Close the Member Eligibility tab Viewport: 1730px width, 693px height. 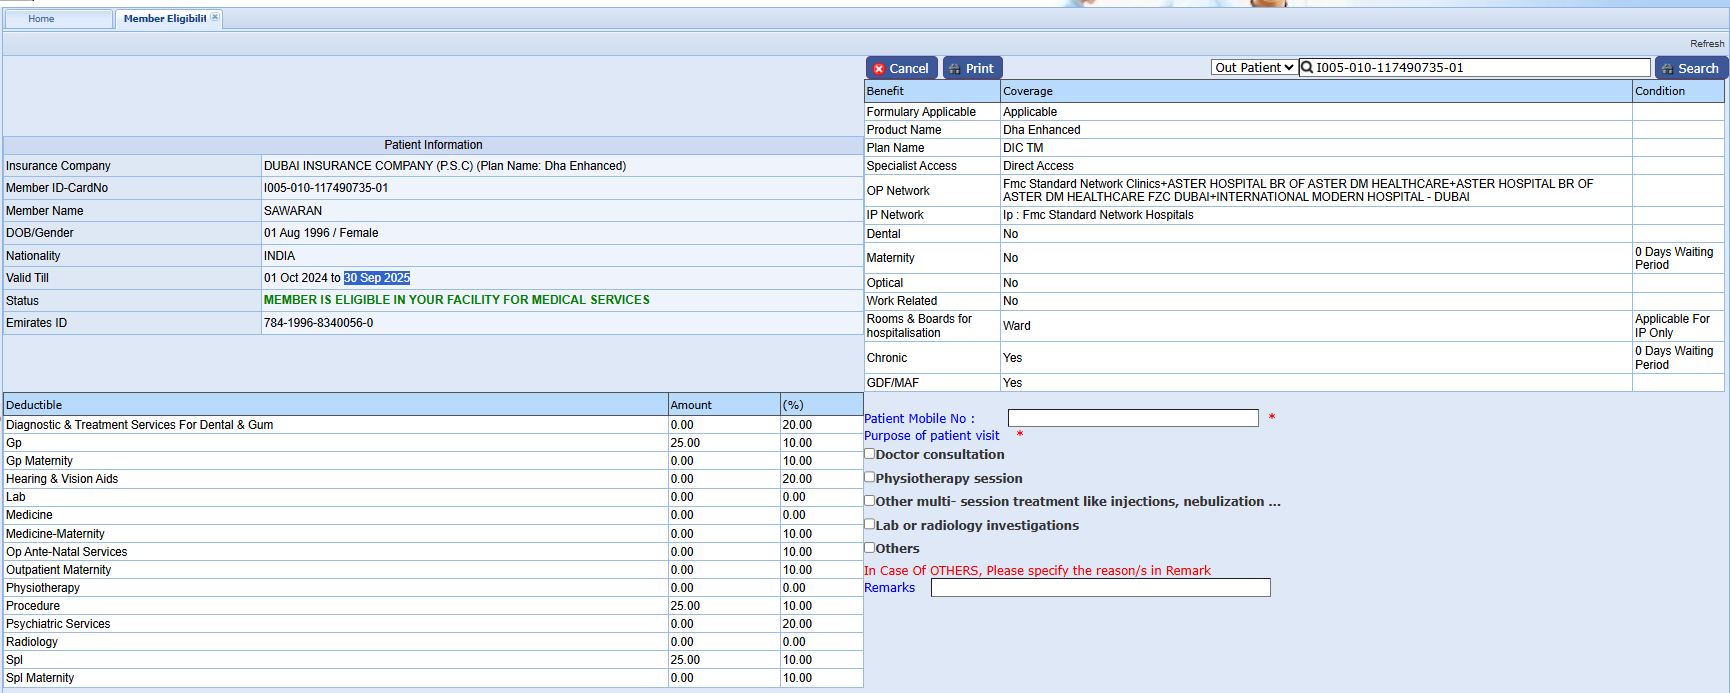click(215, 18)
